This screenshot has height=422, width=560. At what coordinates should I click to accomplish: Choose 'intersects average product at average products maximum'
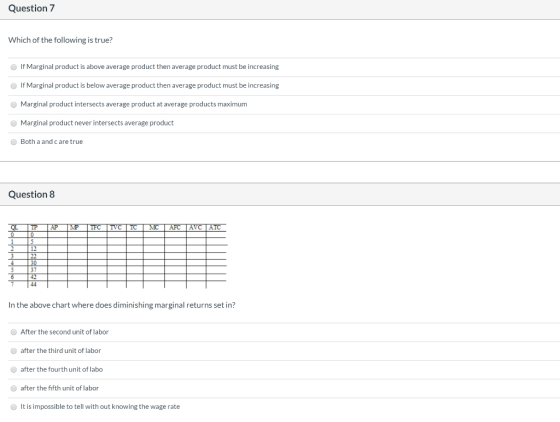tap(14, 105)
